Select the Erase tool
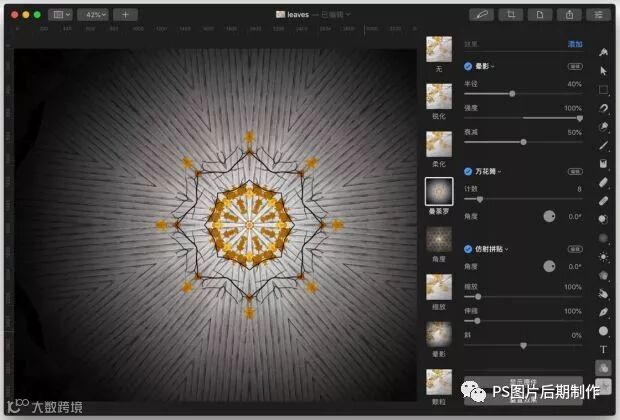The width and height of the screenshot is (620, 420). point(603,182)
